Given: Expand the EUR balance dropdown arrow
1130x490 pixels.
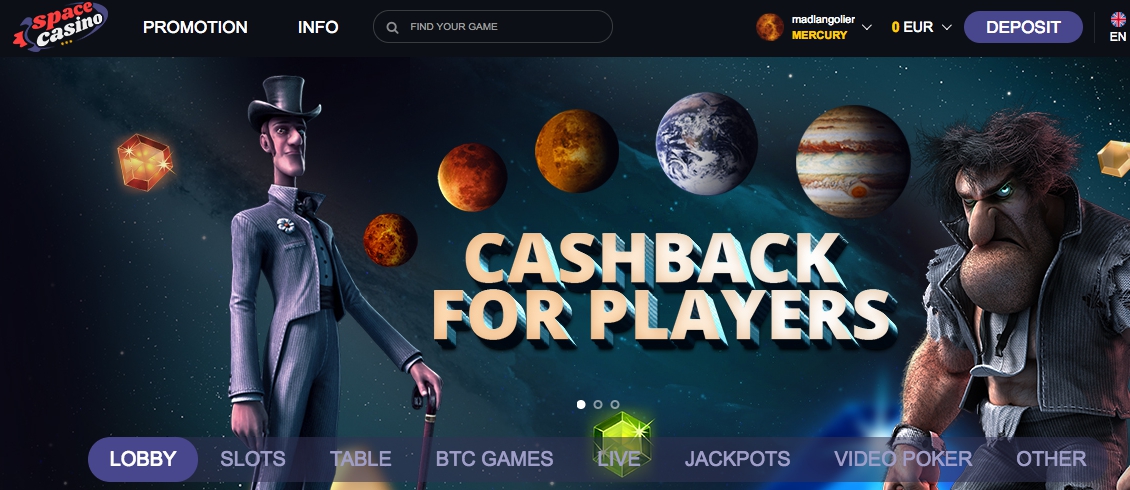Looking at the screenshot, I should click(x=947, y=27).
